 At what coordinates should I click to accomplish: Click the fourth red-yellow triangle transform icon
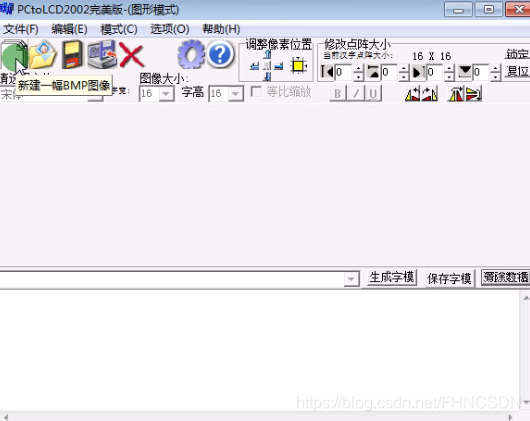pyautogui.click(x=474, y=94)
